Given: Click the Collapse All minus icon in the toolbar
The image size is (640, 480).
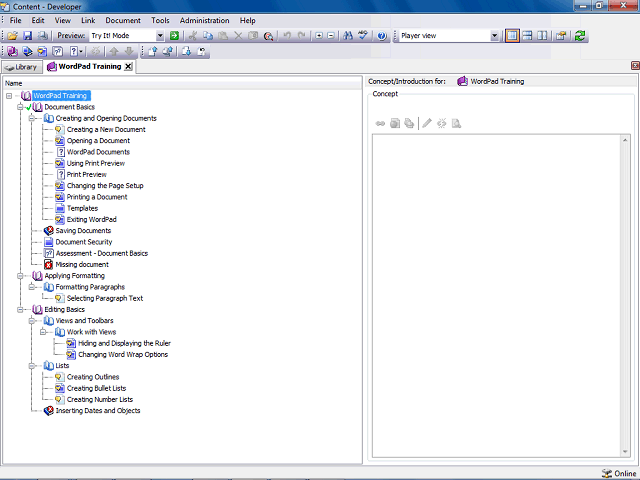Looking at the screenshot, I should pyautogui.click(x=331, y=36).
